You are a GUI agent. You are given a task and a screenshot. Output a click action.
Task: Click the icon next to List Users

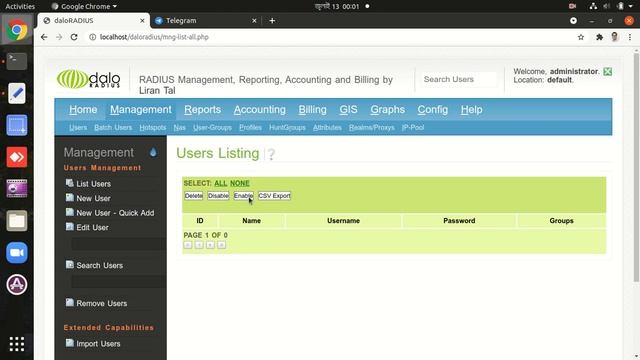[70, 183]
